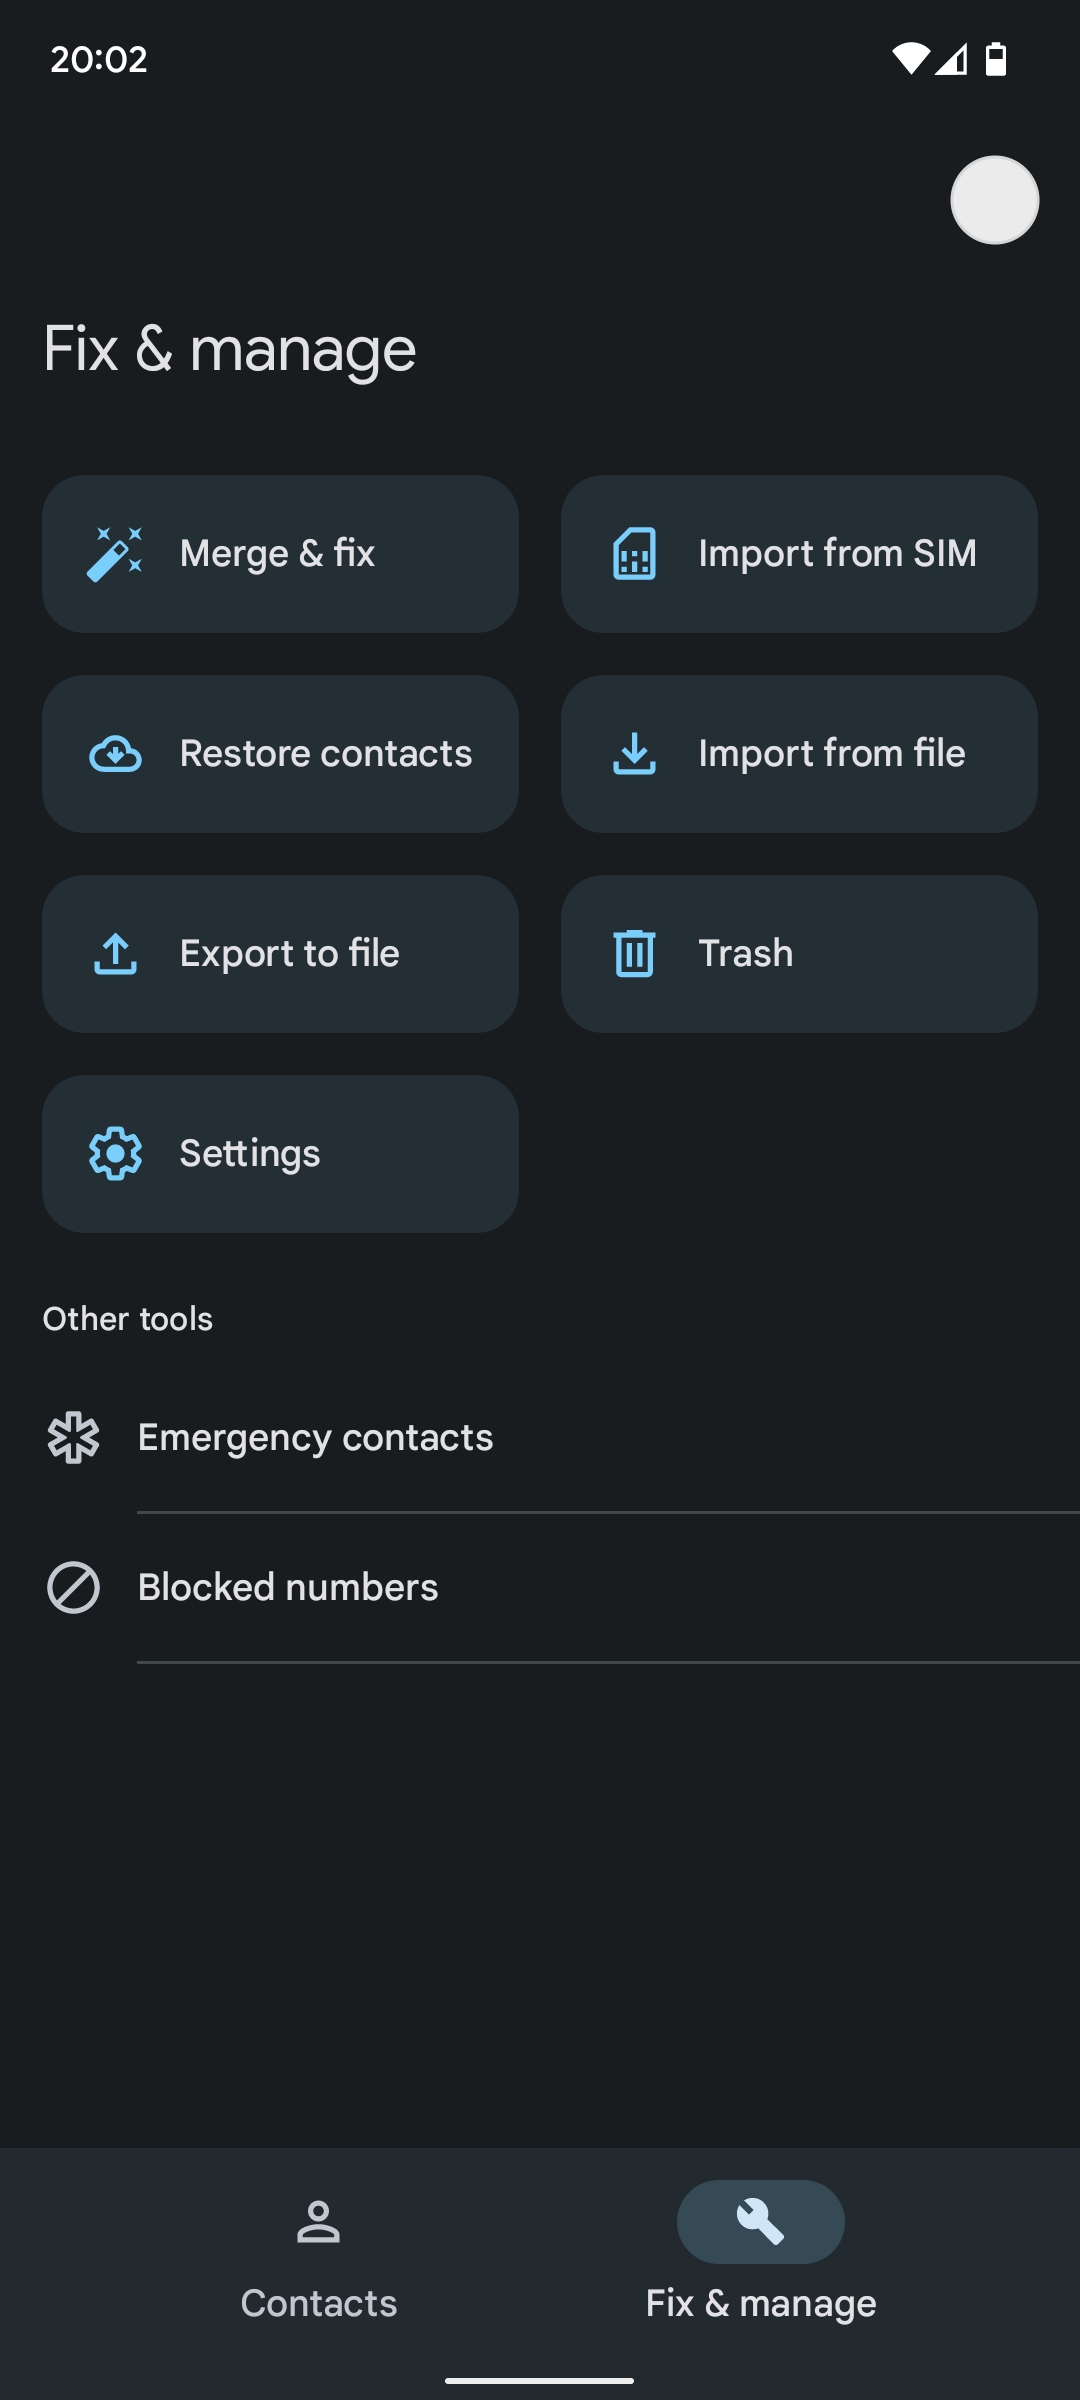
Task: Open Restore contacts
Action: [325, 754]
